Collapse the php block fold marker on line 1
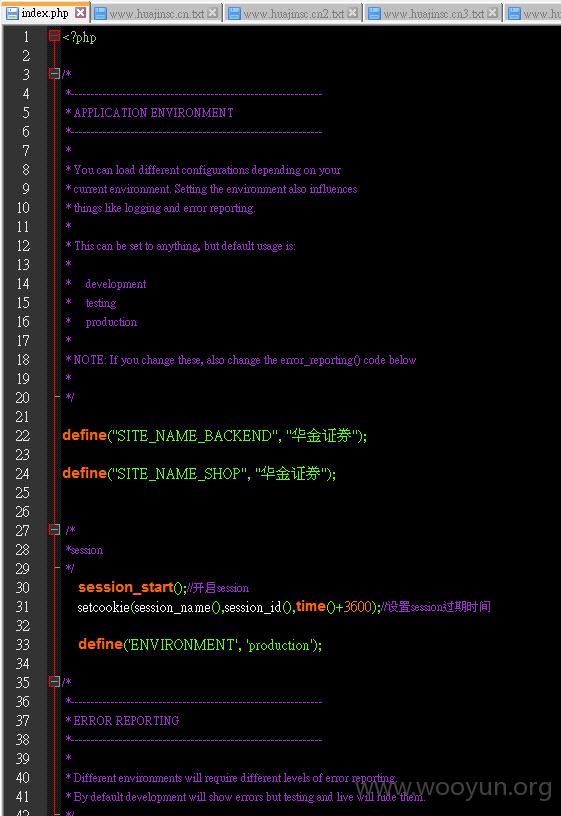The image size is (561, 816). (x=54, y=36)
